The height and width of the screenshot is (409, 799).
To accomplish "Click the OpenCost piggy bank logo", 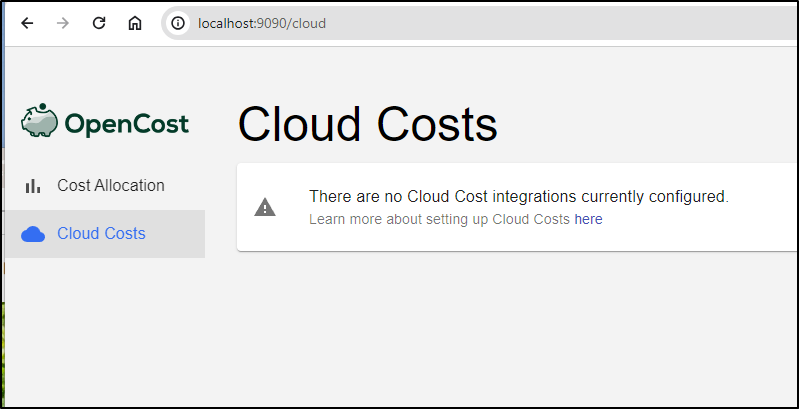I will tap(39, 120).
